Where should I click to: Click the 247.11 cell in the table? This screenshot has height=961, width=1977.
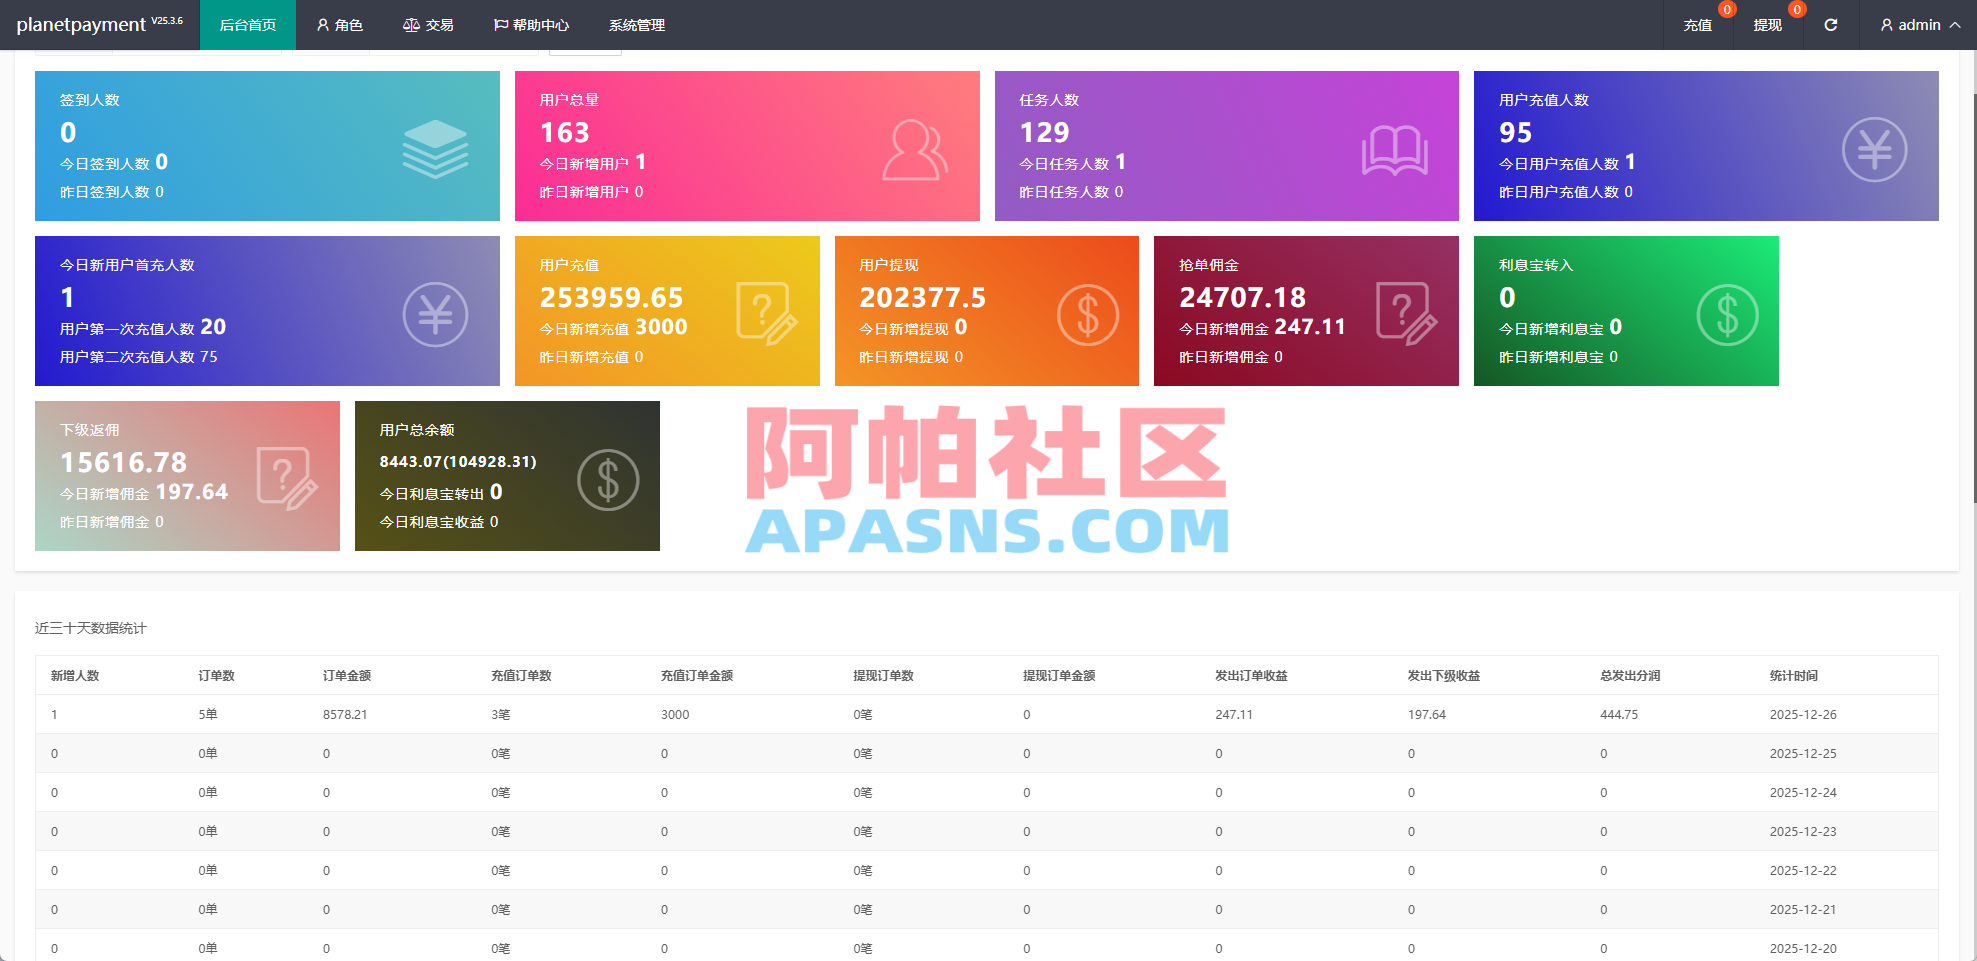pyautogui.click(x=1234, y=715)
